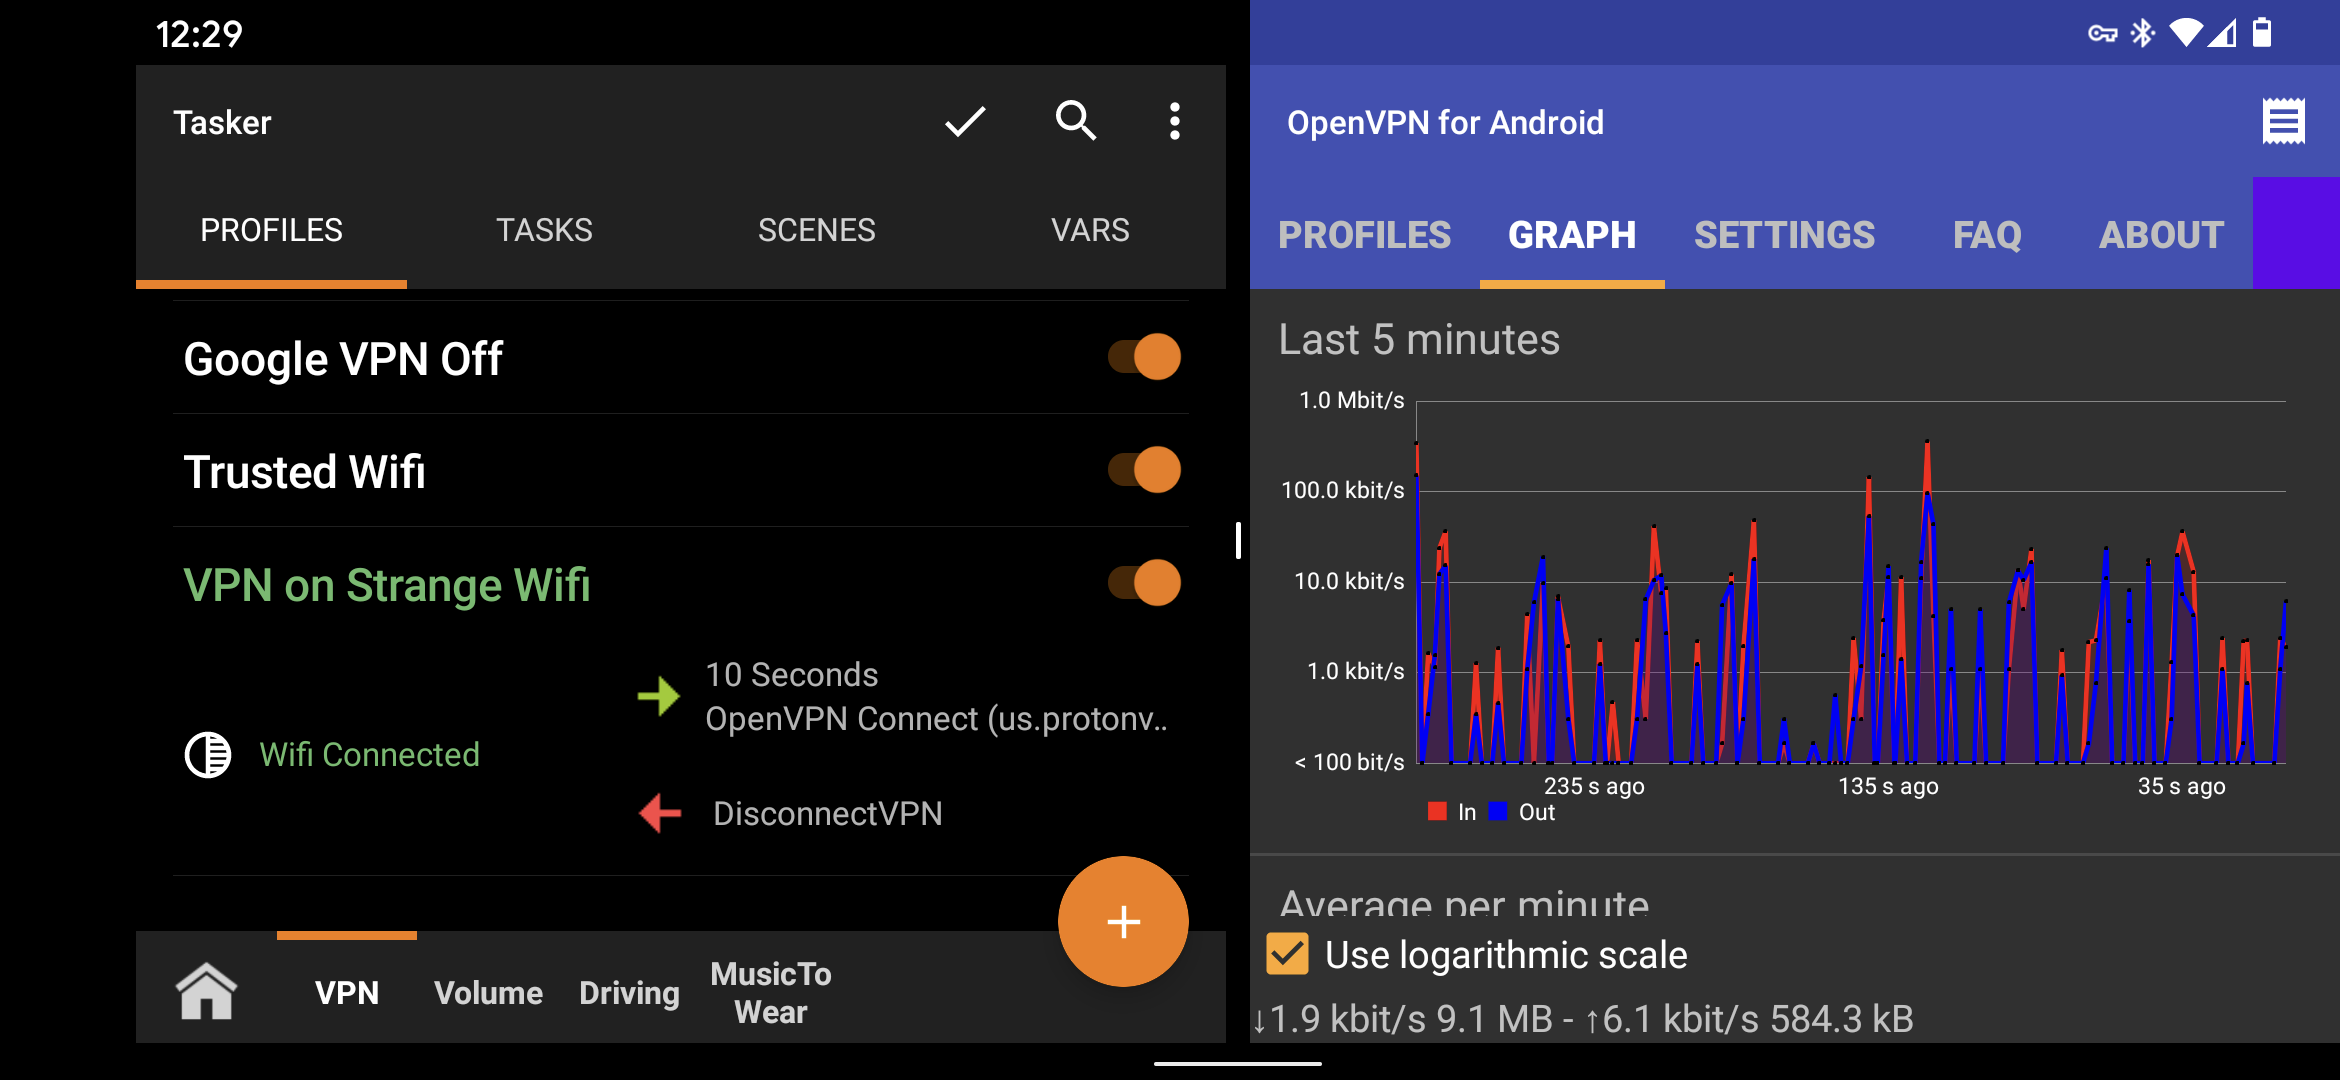The image size is (2340, 1080).
Task: Tap the Tasker apply checkmark icon
Action: coord(965,122)
